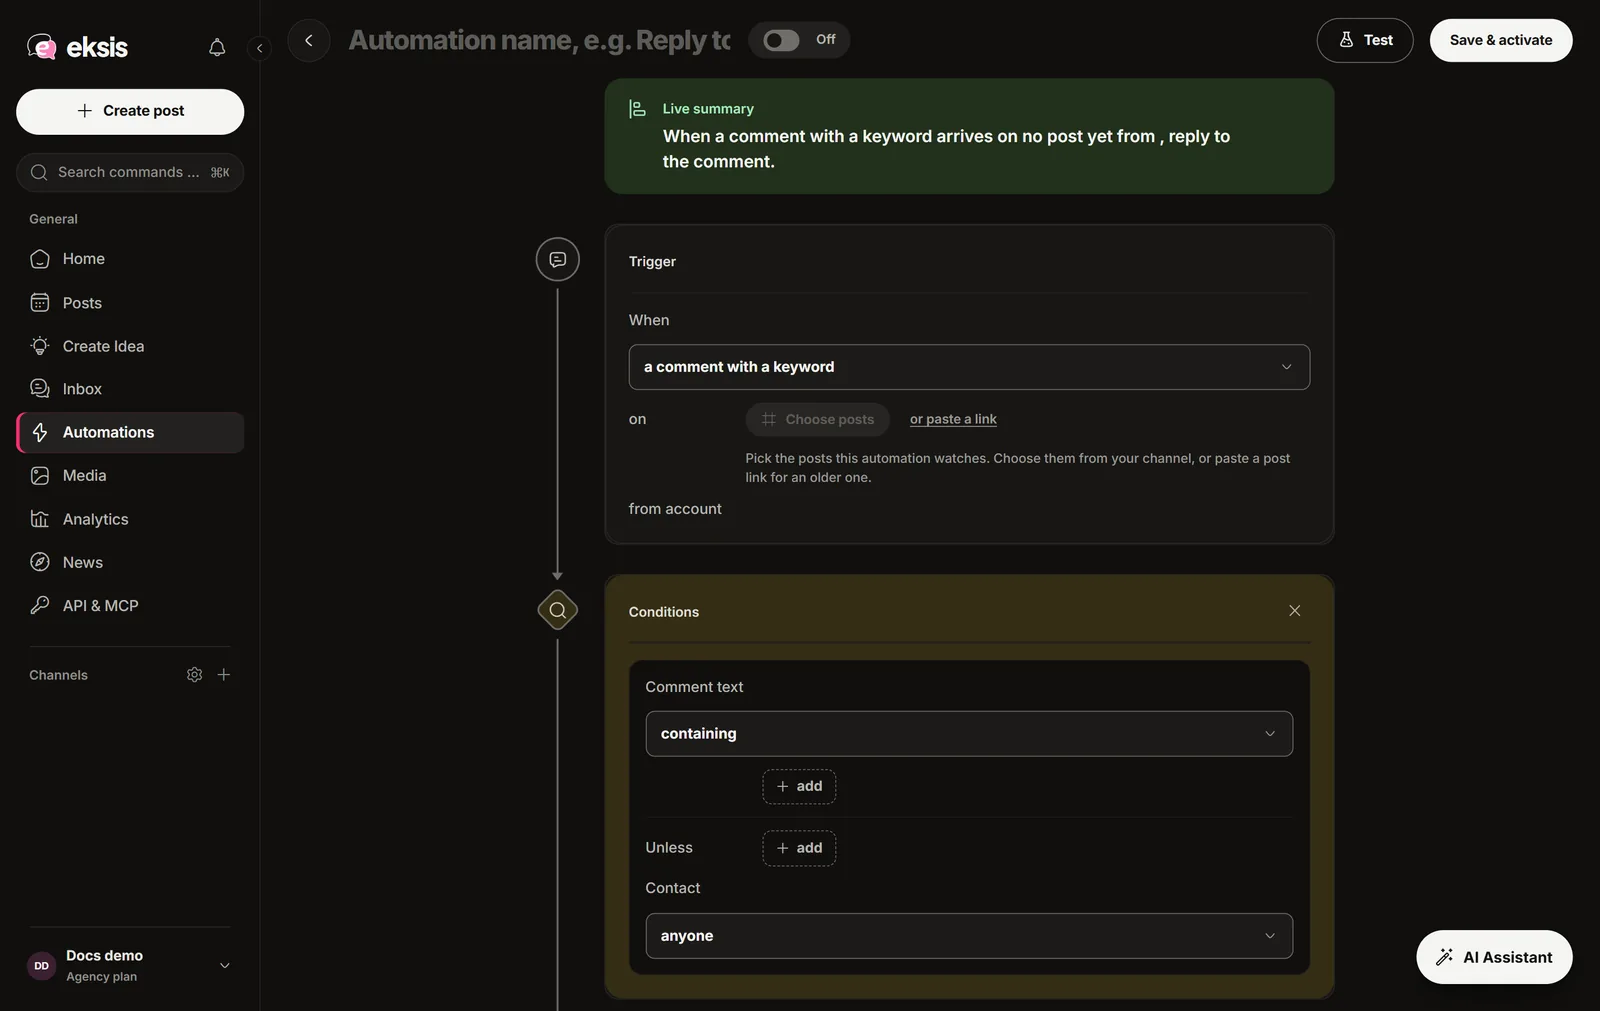The width and height of the screenshot is (1600, 1011).
Task: Click the Live summary sentence text
Action: [x=946, y=149]
